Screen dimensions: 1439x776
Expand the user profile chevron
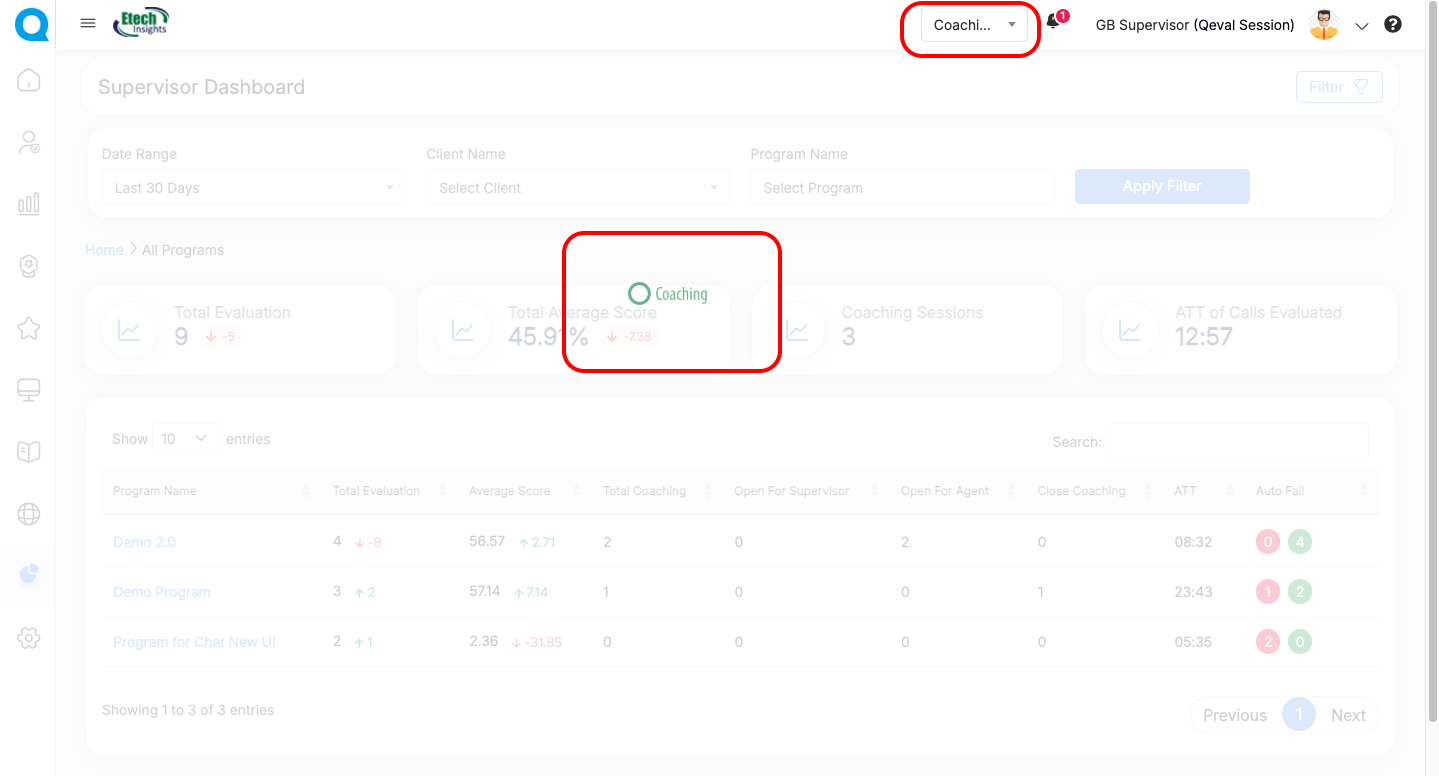pos(1361,27)
